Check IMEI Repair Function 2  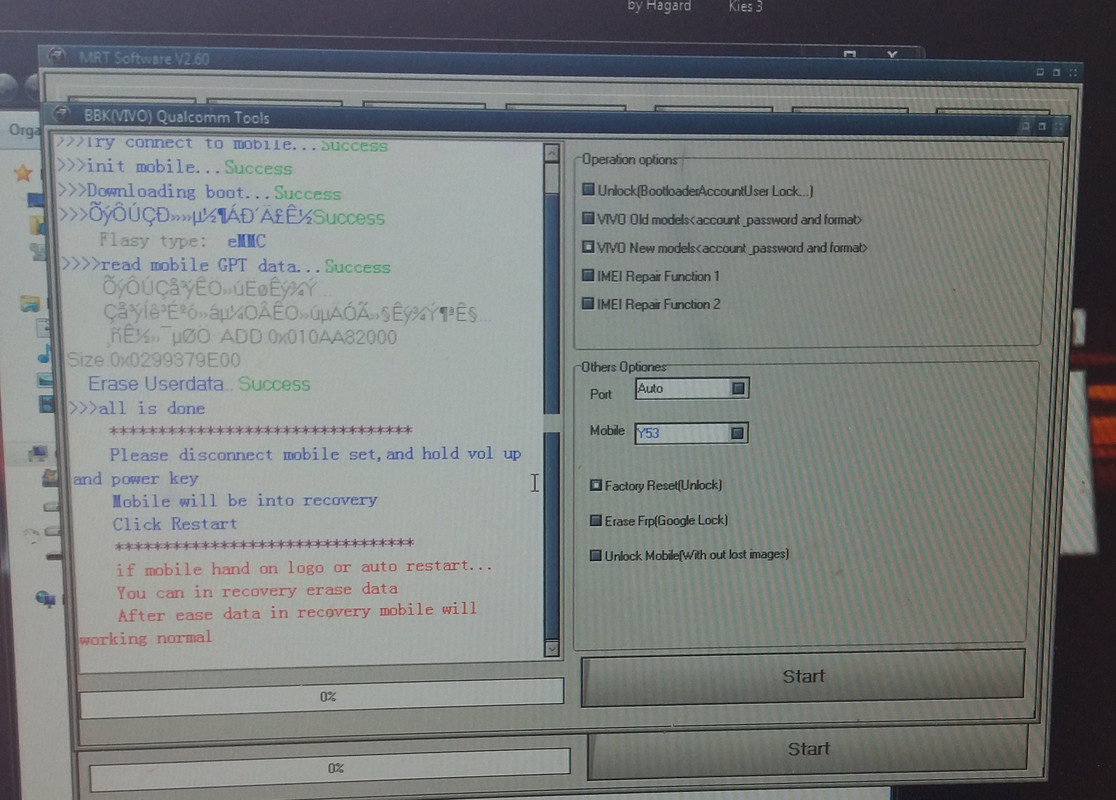tap(588, 303)
